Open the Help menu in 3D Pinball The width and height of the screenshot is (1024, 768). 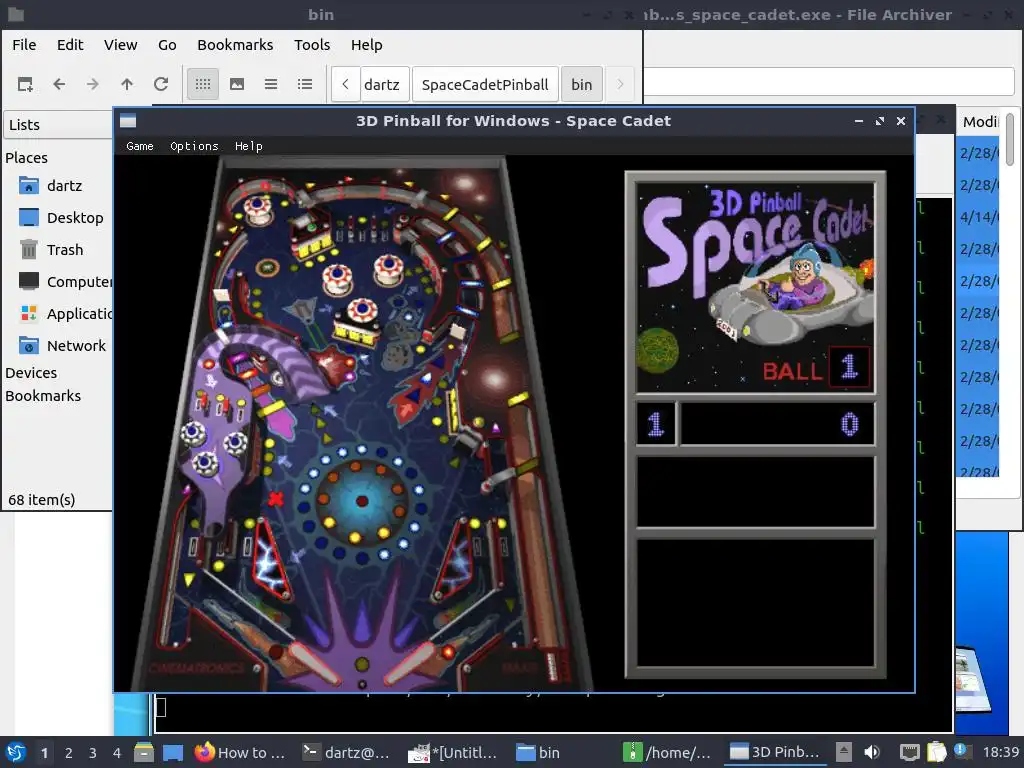pos(248,146)
